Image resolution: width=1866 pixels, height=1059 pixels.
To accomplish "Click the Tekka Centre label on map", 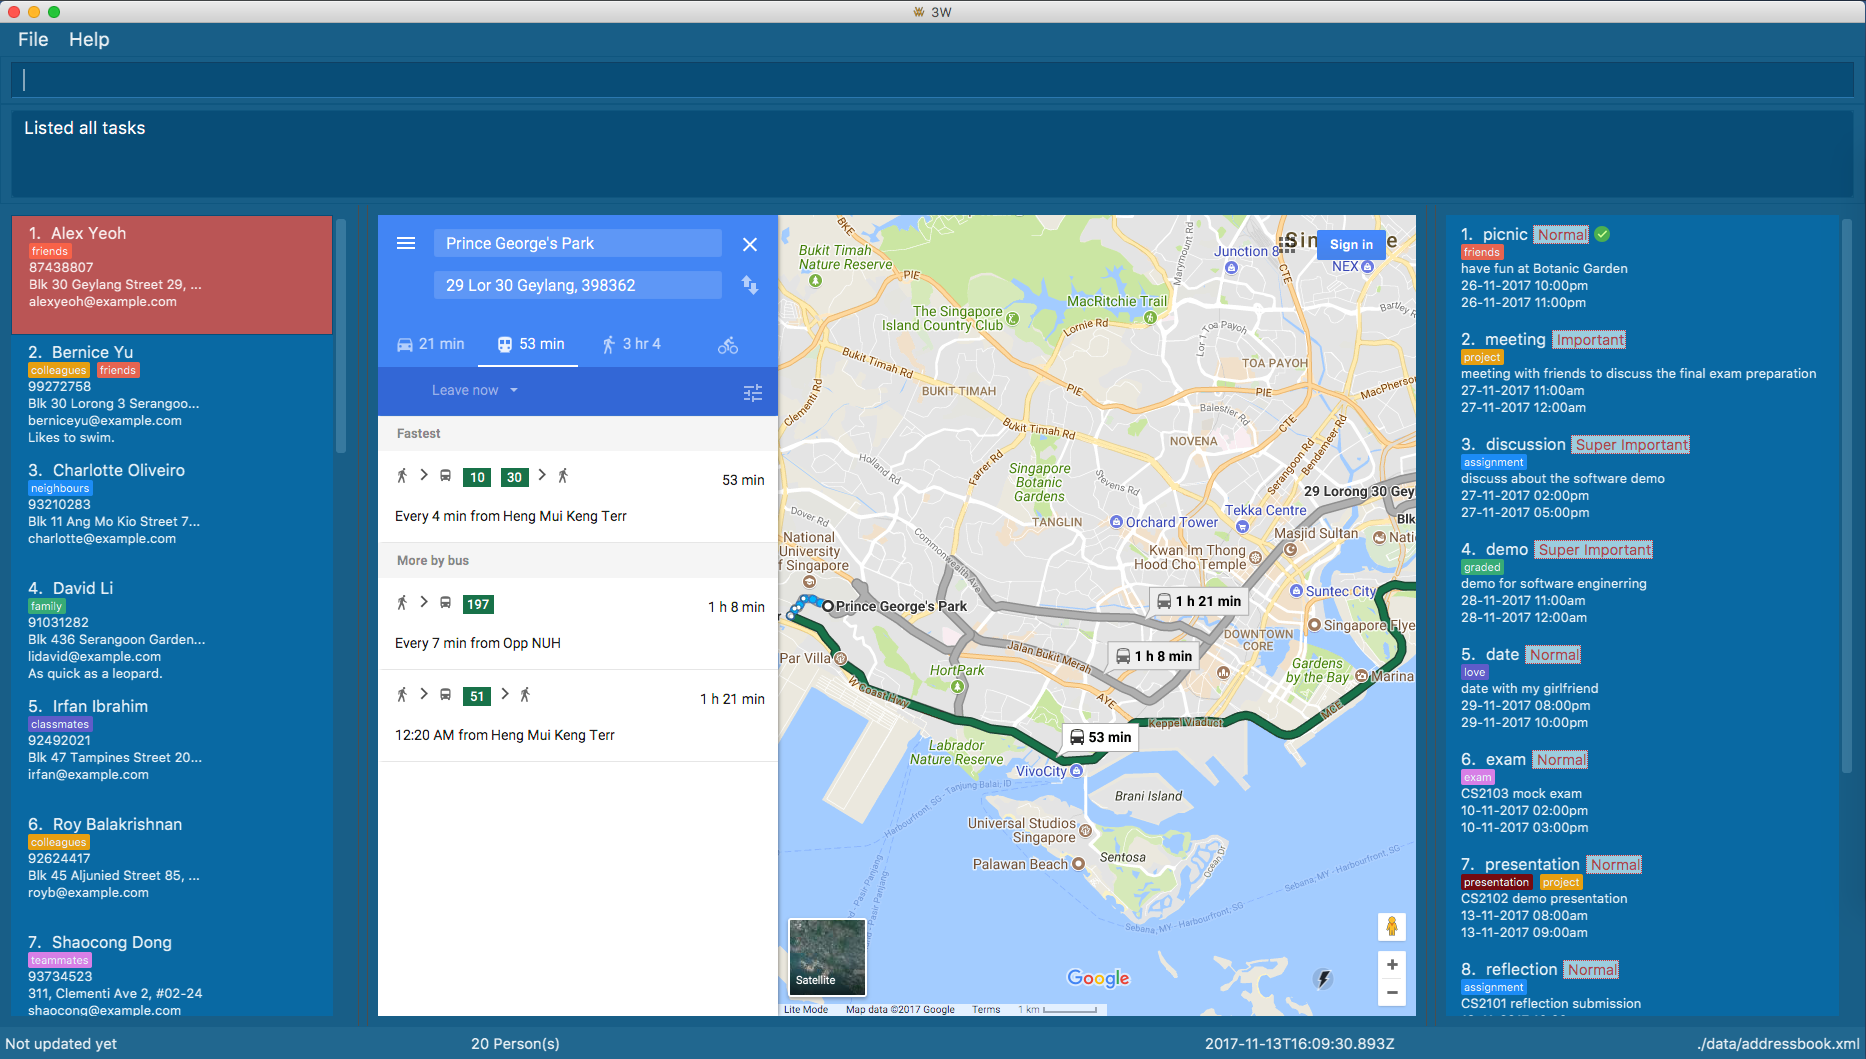I will [x=1265, y=510].
